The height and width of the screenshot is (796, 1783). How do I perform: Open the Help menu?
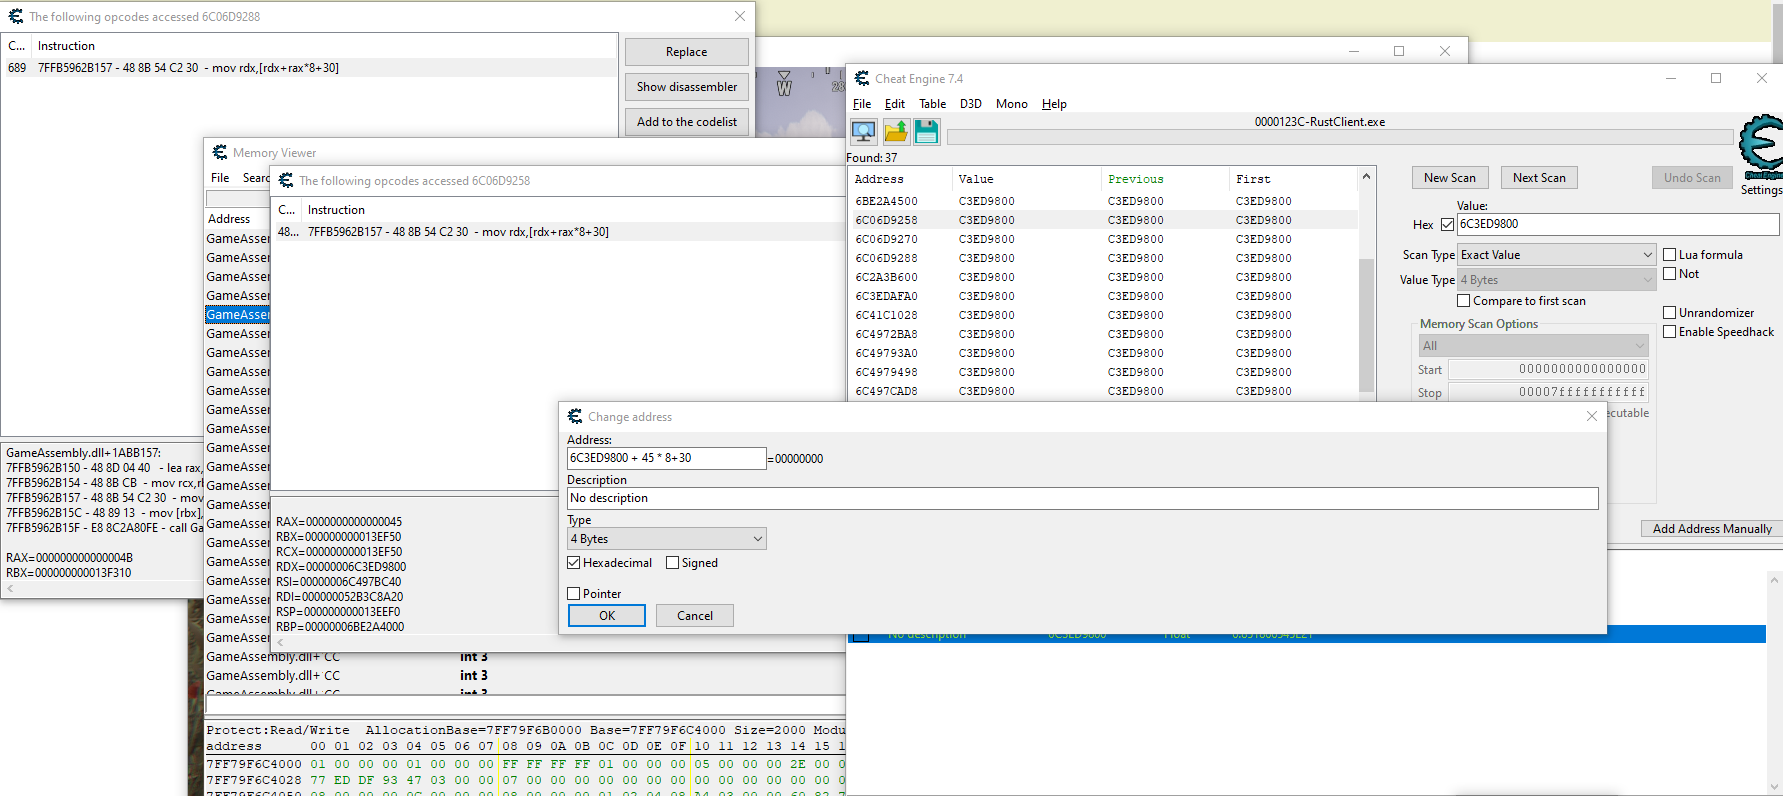click(1054, 104)
